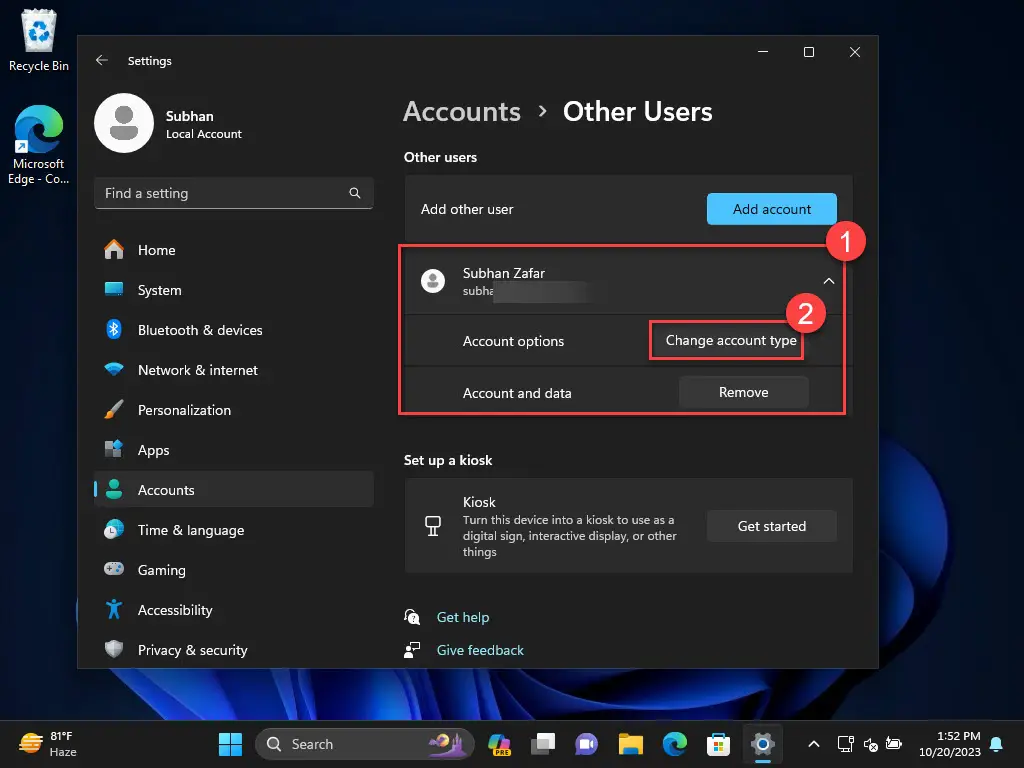Open the Windows Start menu
This screenshot has width=1024, height=768.
(x=230, y=744)
